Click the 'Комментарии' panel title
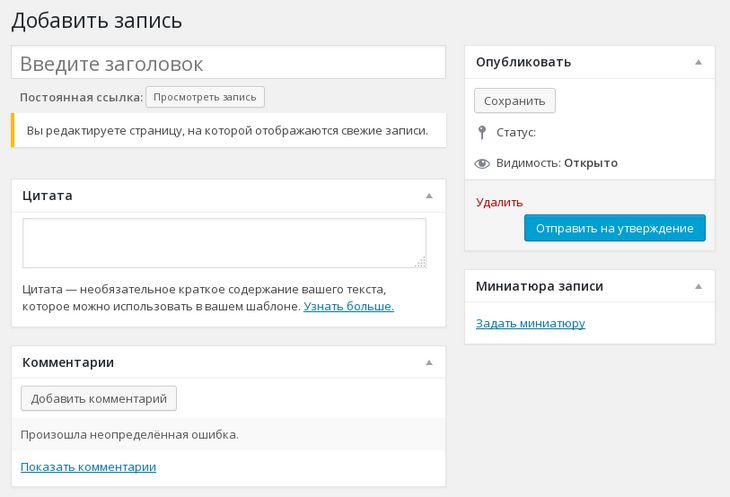 pyautogui.click(x=68, y=362)
